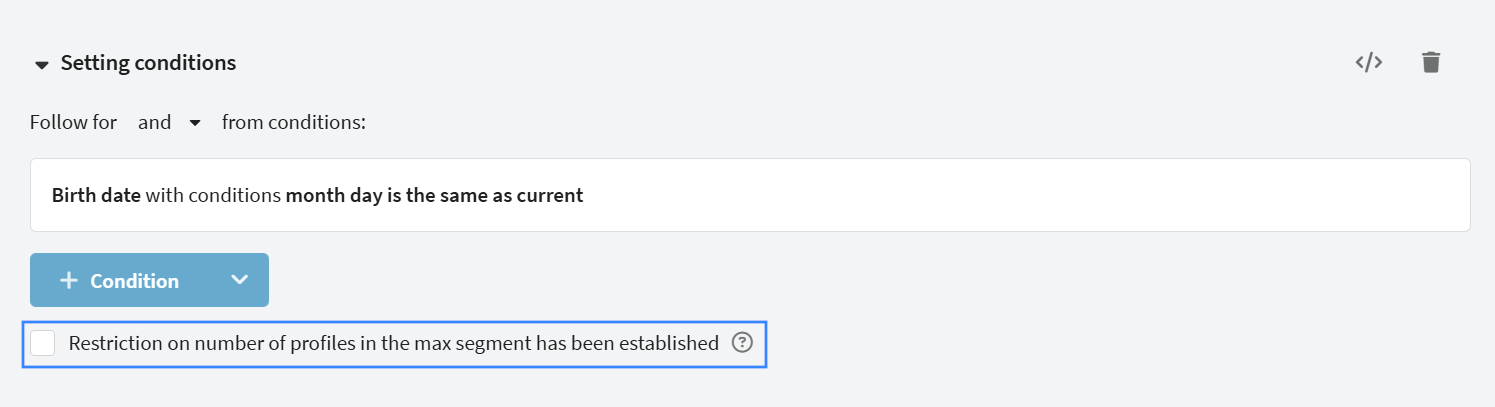Delete conditions using the trash icon
The height and width of the screenshot is (407, 1495).
[1431, 62]
